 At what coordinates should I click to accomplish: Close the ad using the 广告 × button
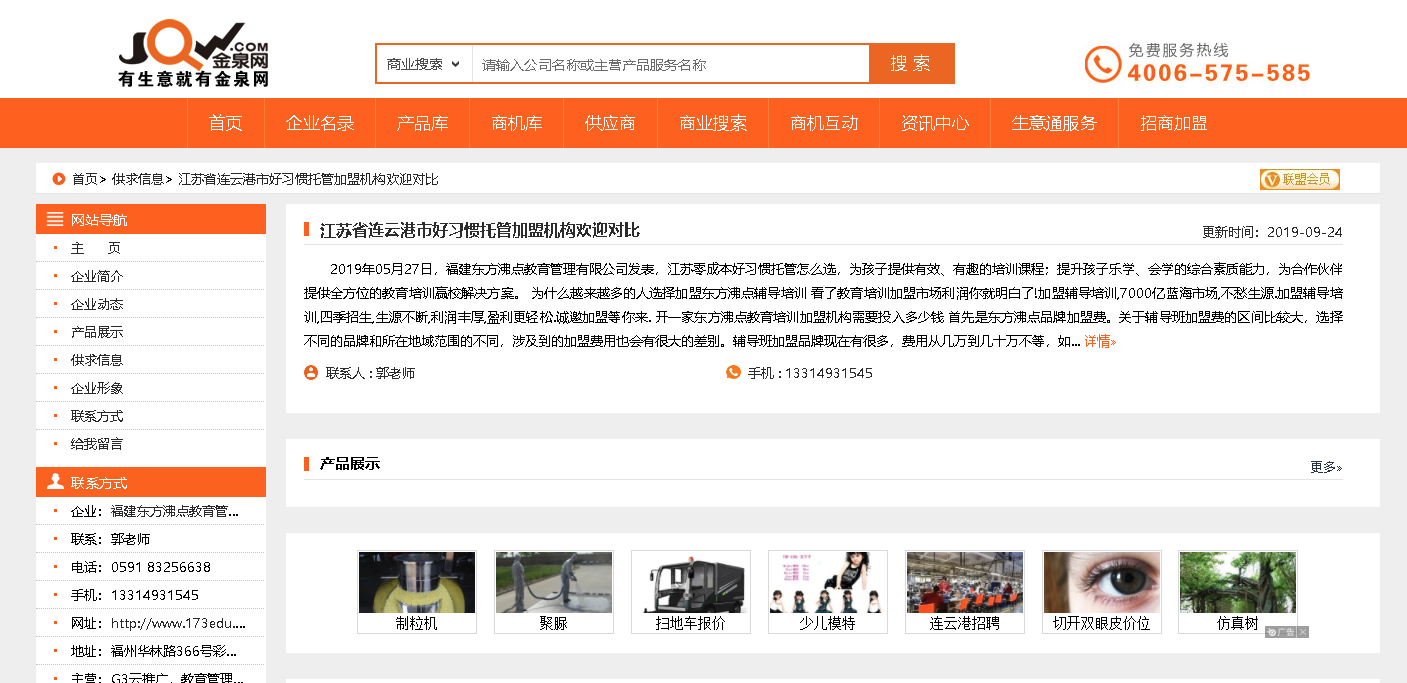point(1303,632)
